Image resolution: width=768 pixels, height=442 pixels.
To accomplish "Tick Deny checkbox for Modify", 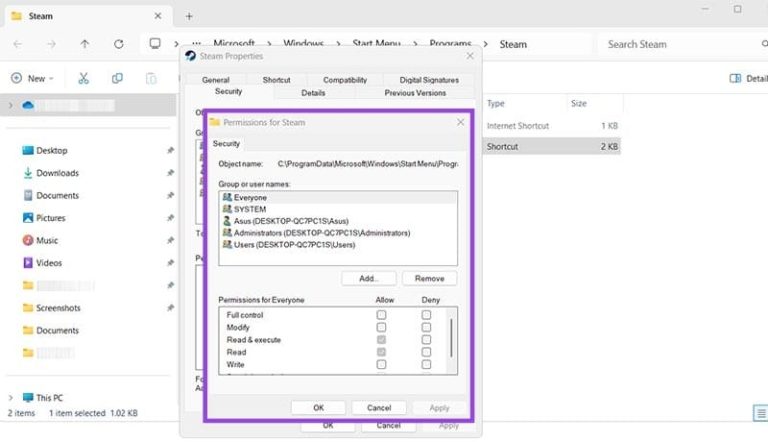I will coord(426,327).
